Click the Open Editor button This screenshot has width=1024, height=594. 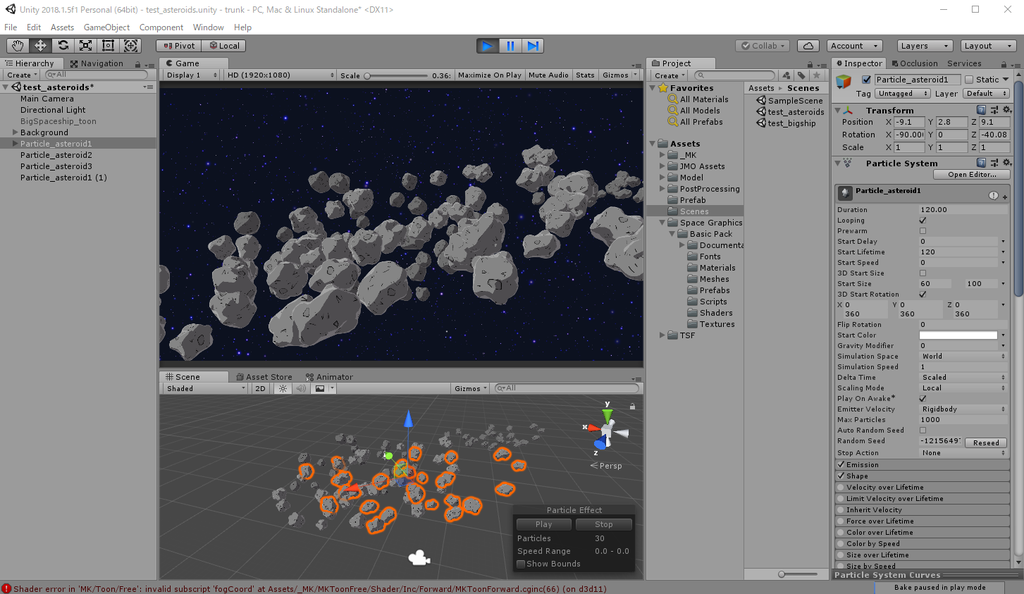[972, 175]
